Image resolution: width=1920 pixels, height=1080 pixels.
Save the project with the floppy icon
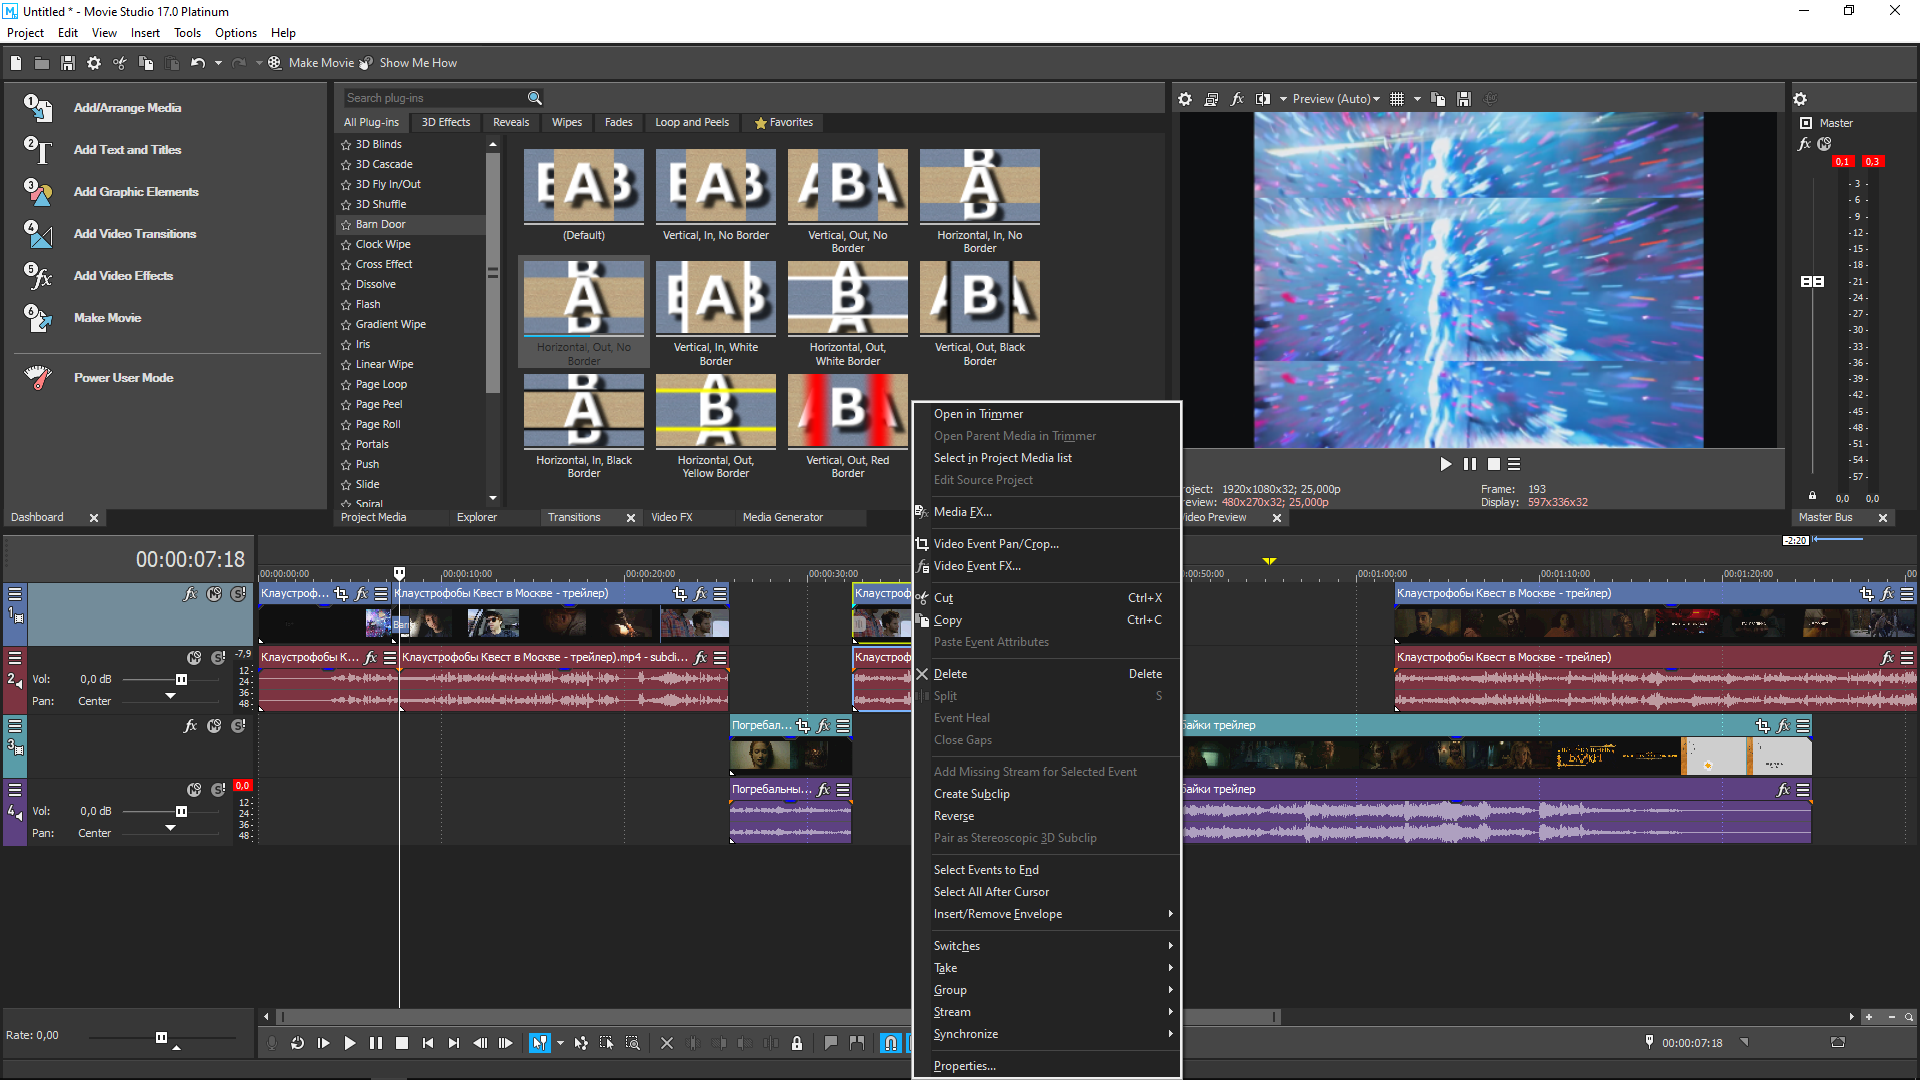click(68, 63)
